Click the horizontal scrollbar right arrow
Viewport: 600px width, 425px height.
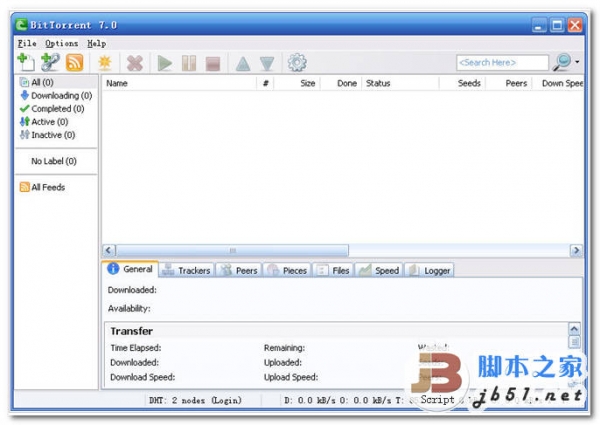pyautogui.click(x=576, y=250)
